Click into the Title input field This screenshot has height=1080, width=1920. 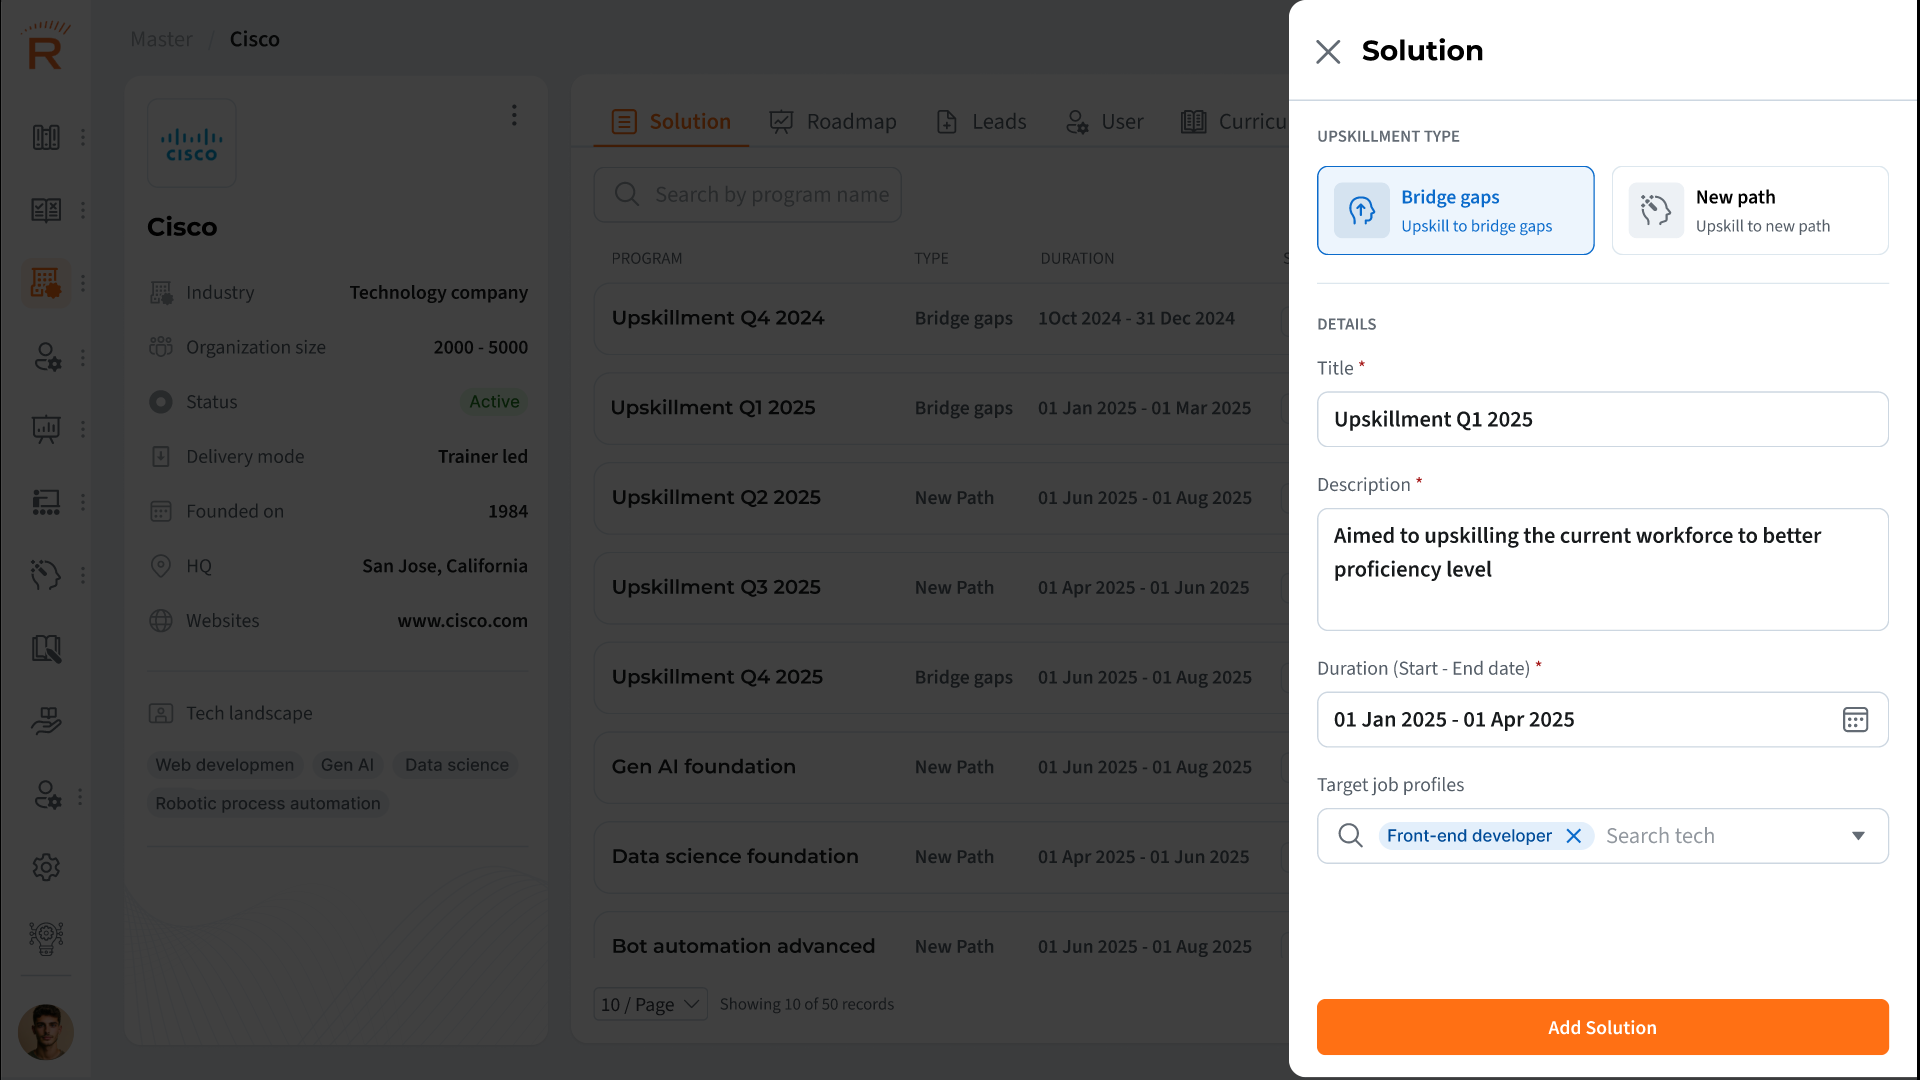pyautogui.click(x=1602, y=419)
